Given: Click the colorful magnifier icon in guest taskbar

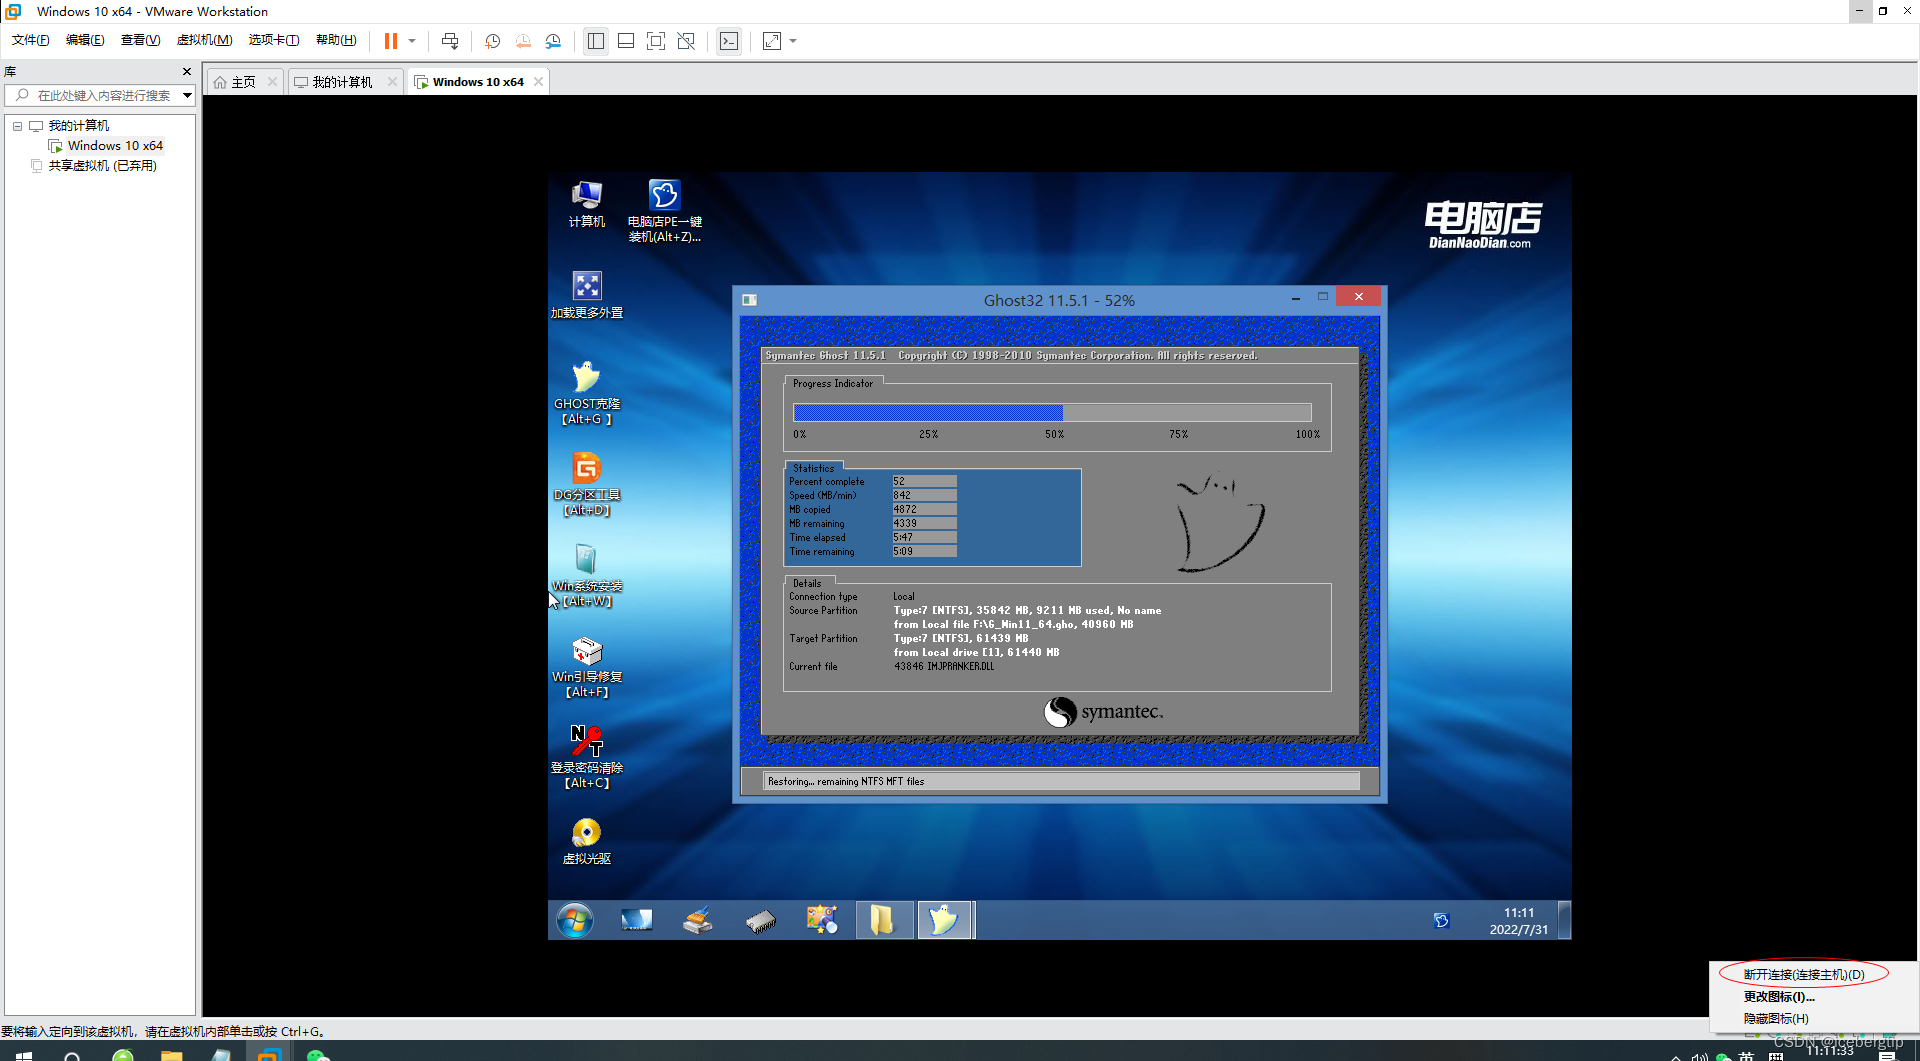Looking at the screenshot, I should point(822,920).
